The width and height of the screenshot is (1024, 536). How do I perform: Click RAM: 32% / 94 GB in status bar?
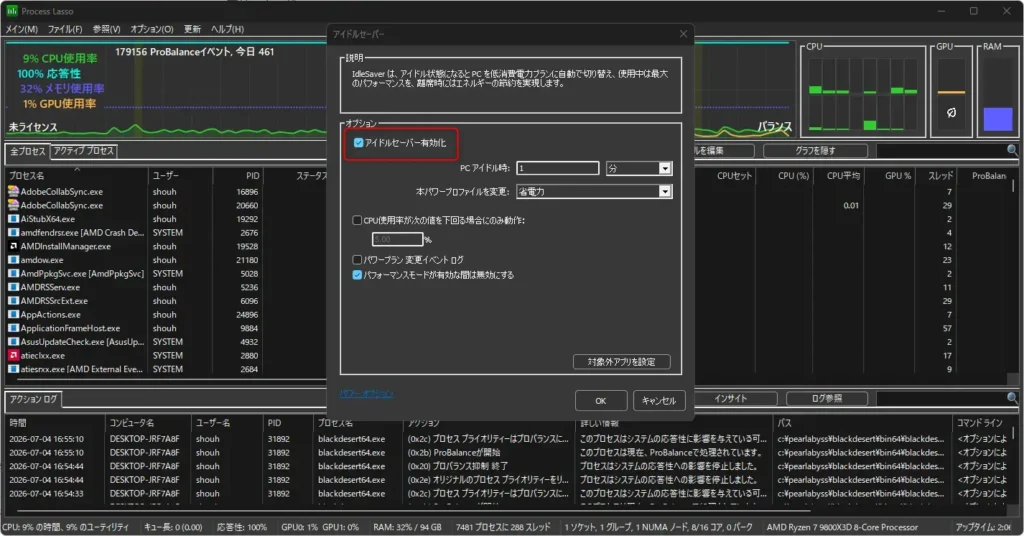tap(407, 527)
